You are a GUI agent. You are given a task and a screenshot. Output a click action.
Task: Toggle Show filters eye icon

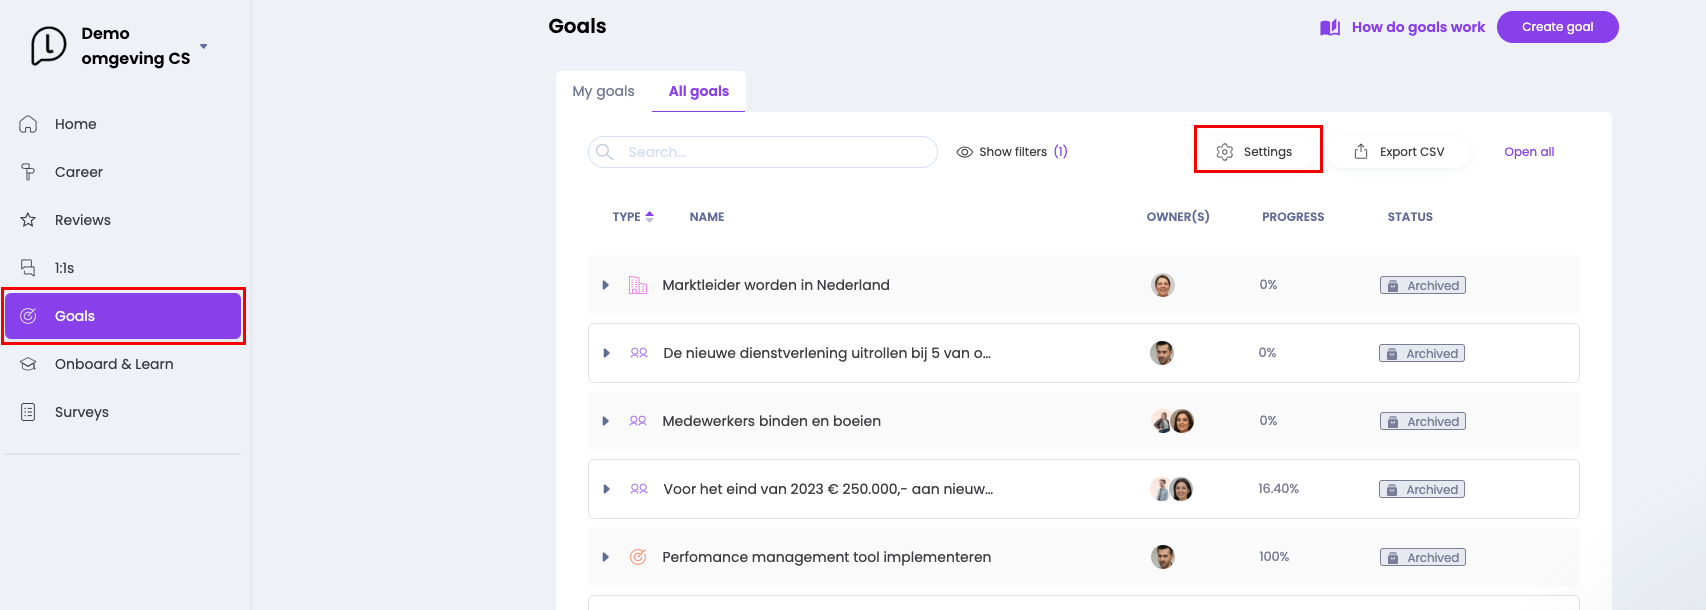(965, 152)
